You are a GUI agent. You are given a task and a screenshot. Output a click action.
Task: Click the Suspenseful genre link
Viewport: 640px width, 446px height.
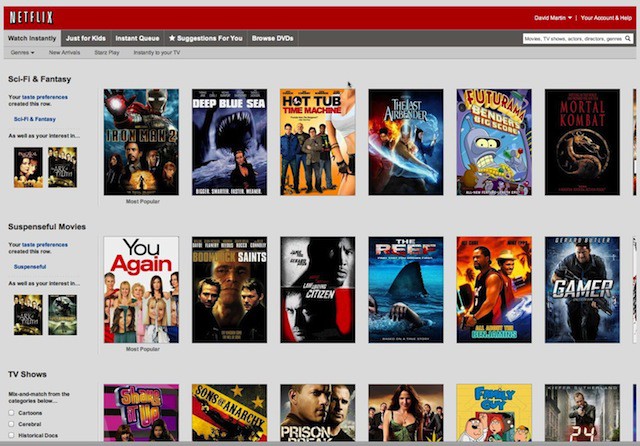coord(30,267)
